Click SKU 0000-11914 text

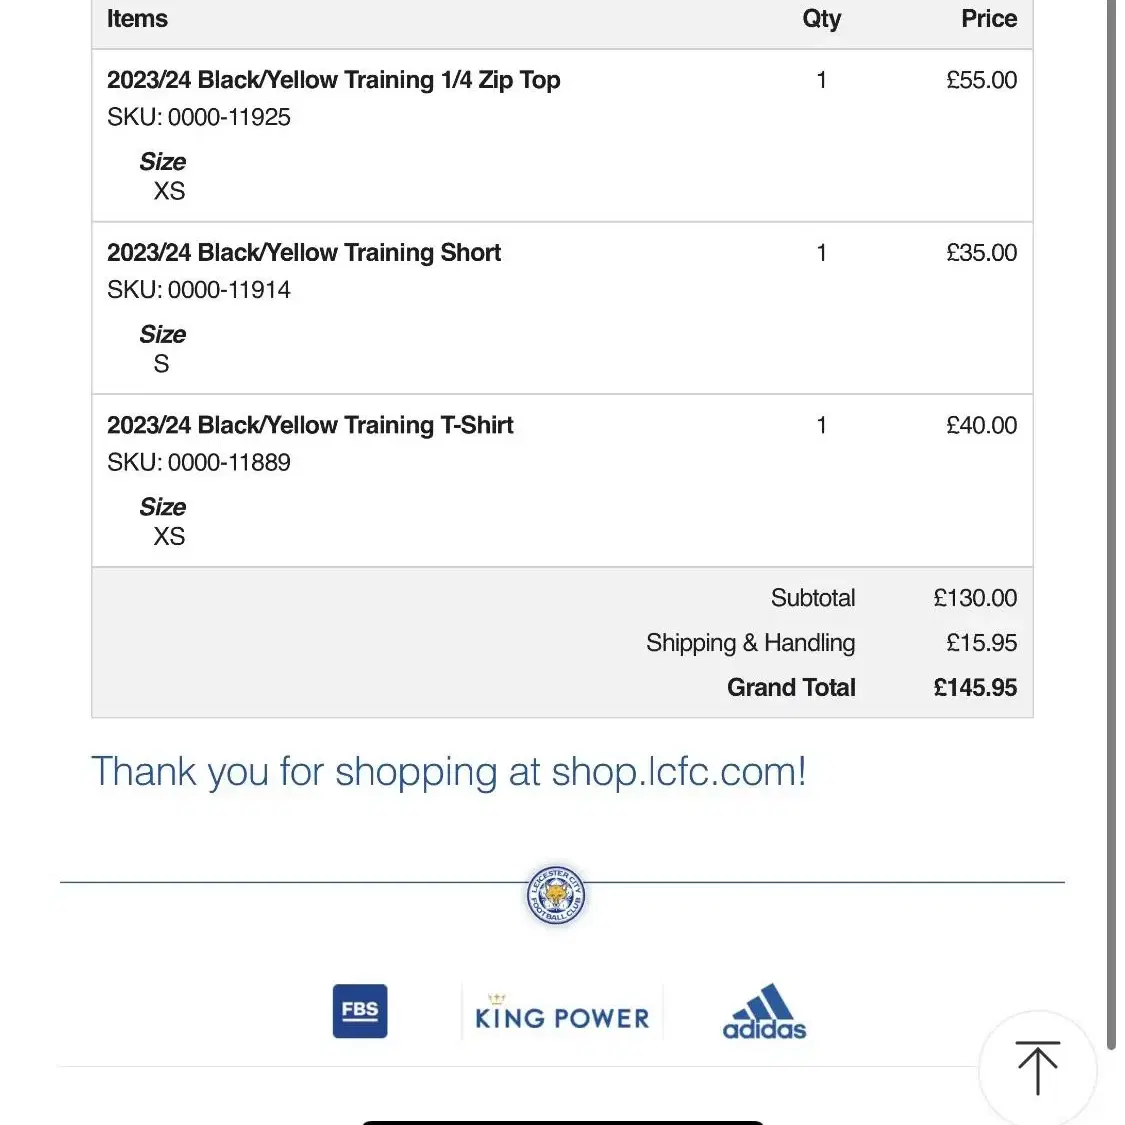point(199,290)
